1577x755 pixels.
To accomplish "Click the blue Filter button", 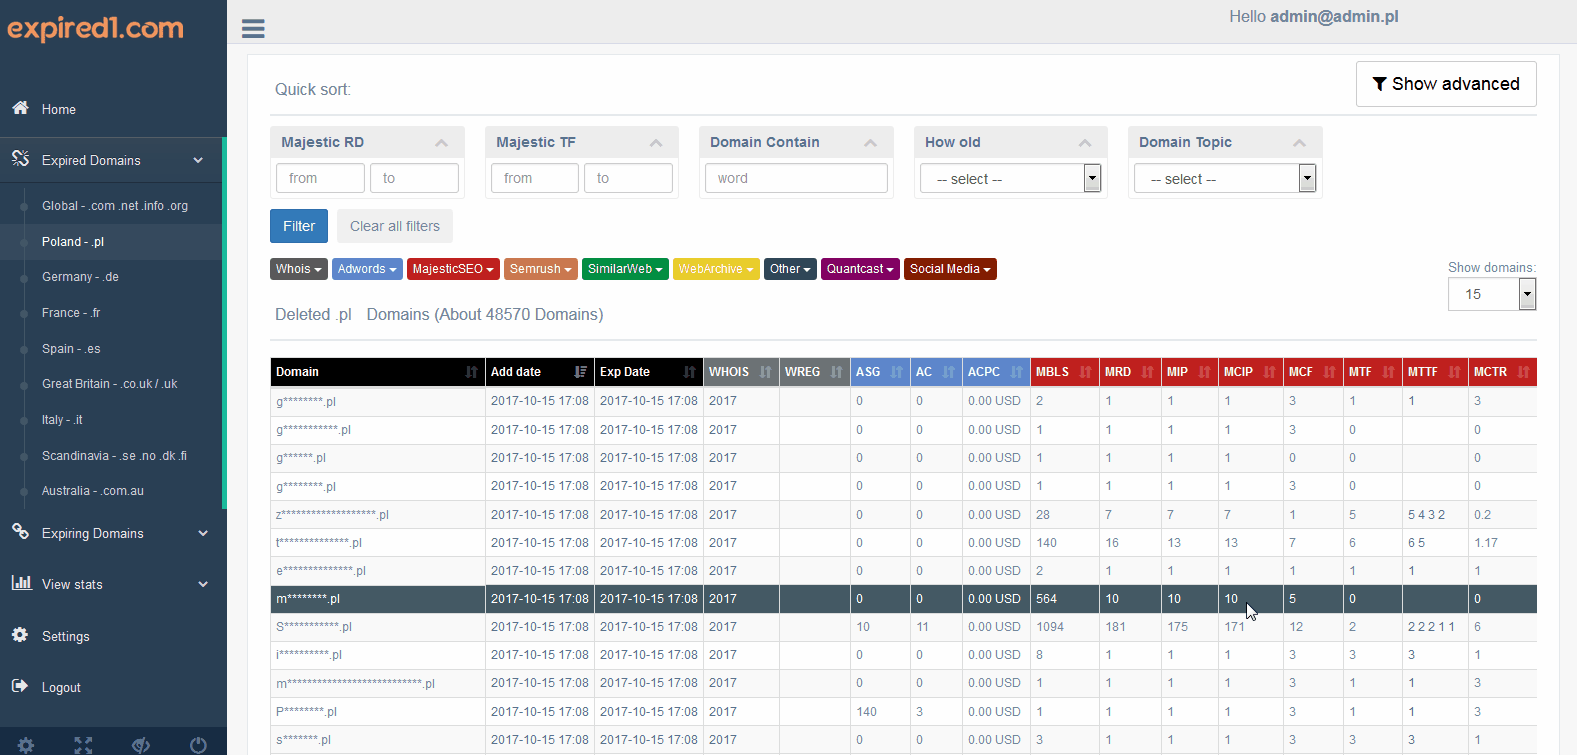I will coord(299,226).
